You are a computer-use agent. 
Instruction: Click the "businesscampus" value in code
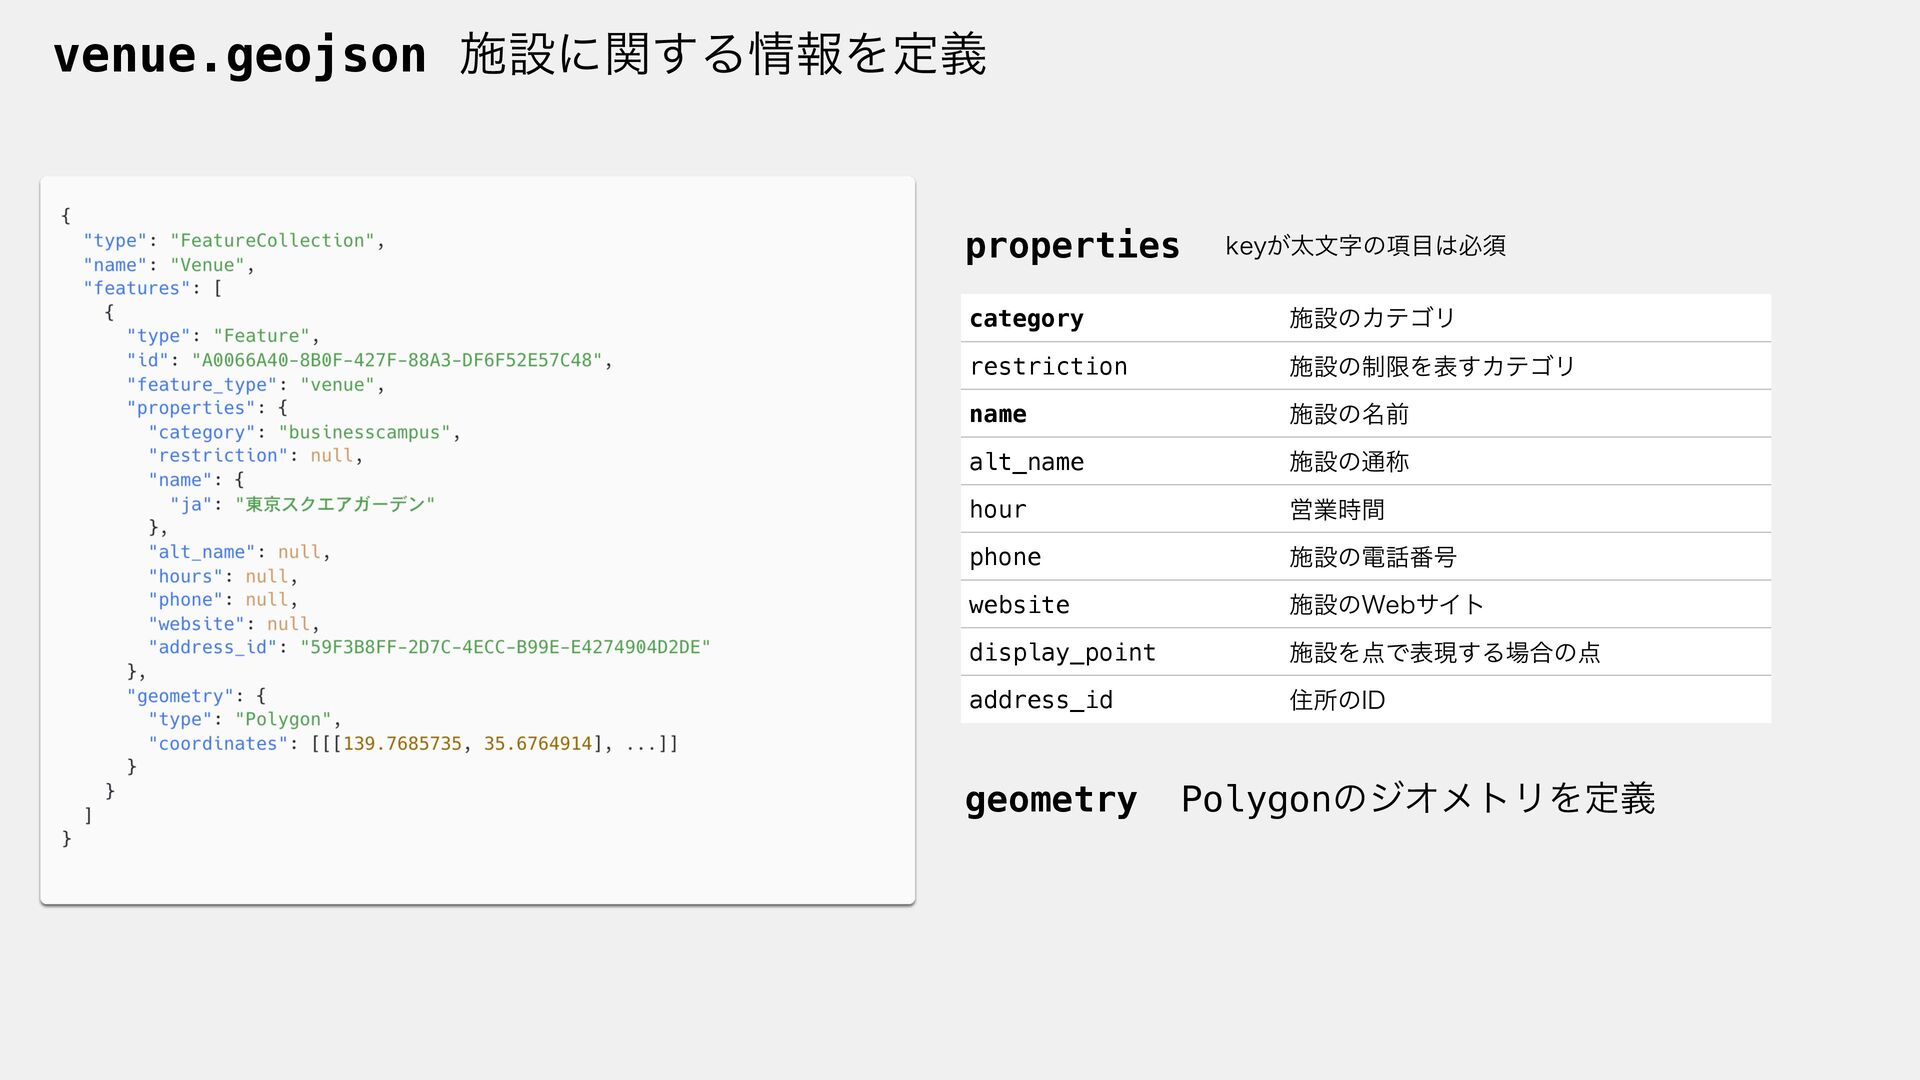pyautogui.click(x=364, y=433)
